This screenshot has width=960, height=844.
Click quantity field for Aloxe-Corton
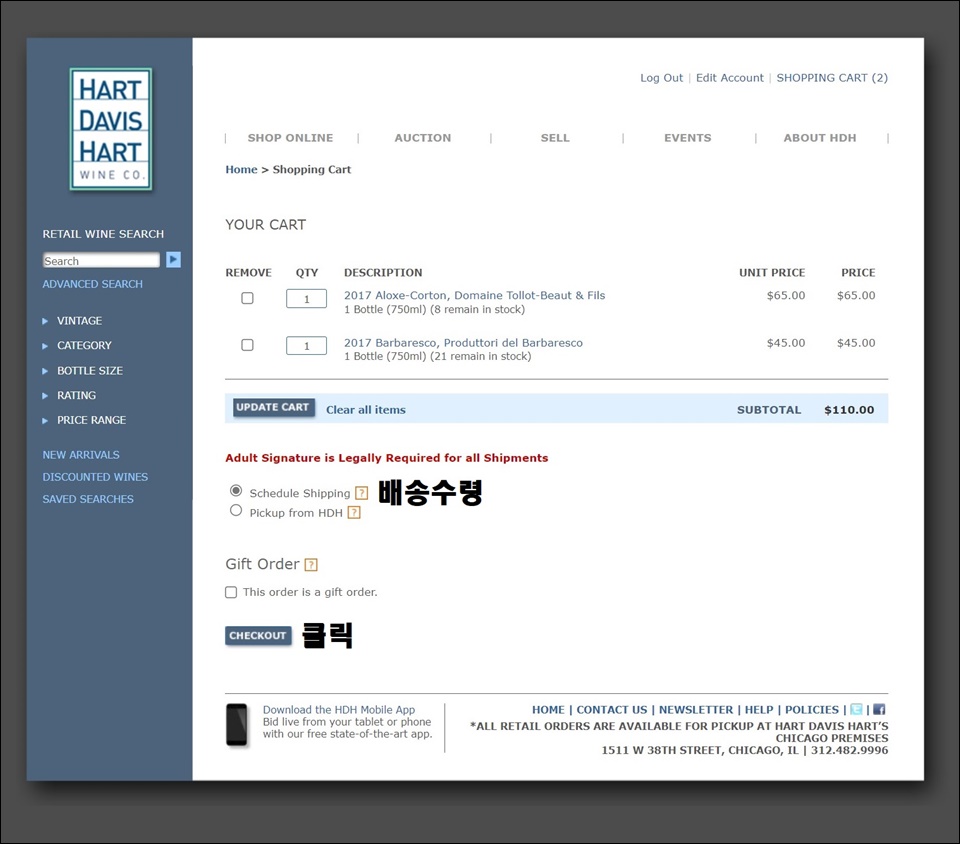pyautogui.click(x=306, y=299)
